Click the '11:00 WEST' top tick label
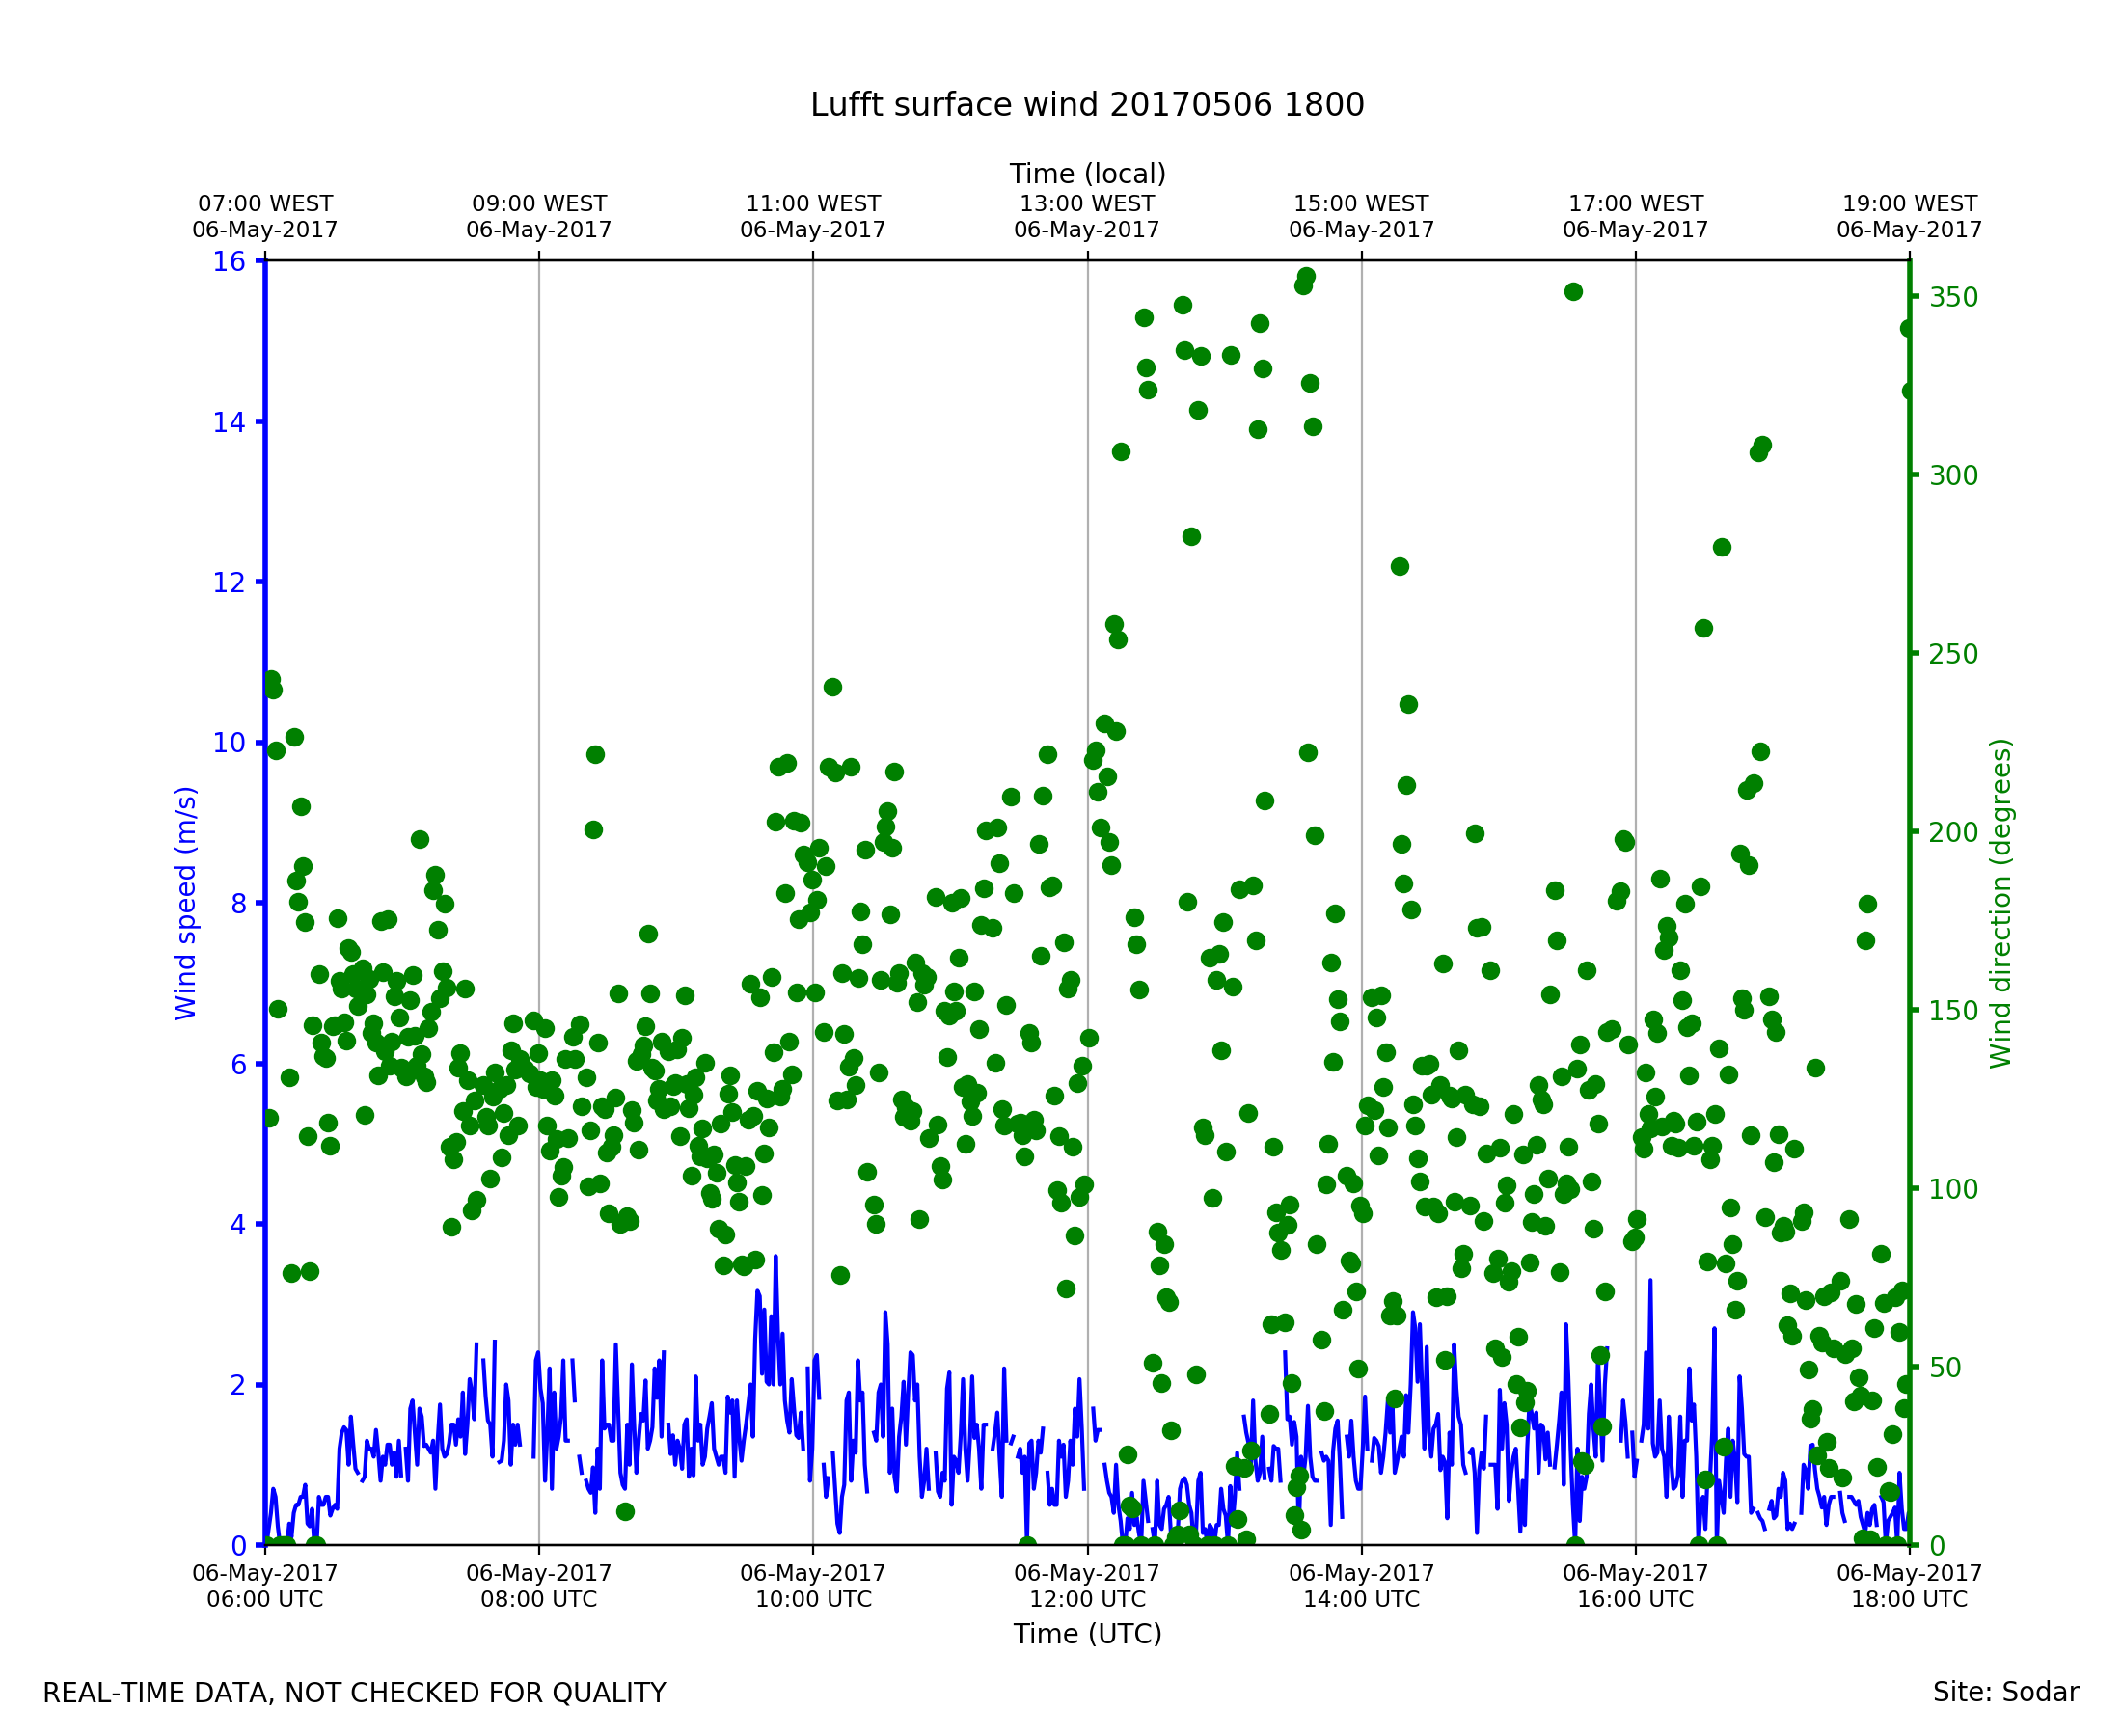 (x=813, y=204)
